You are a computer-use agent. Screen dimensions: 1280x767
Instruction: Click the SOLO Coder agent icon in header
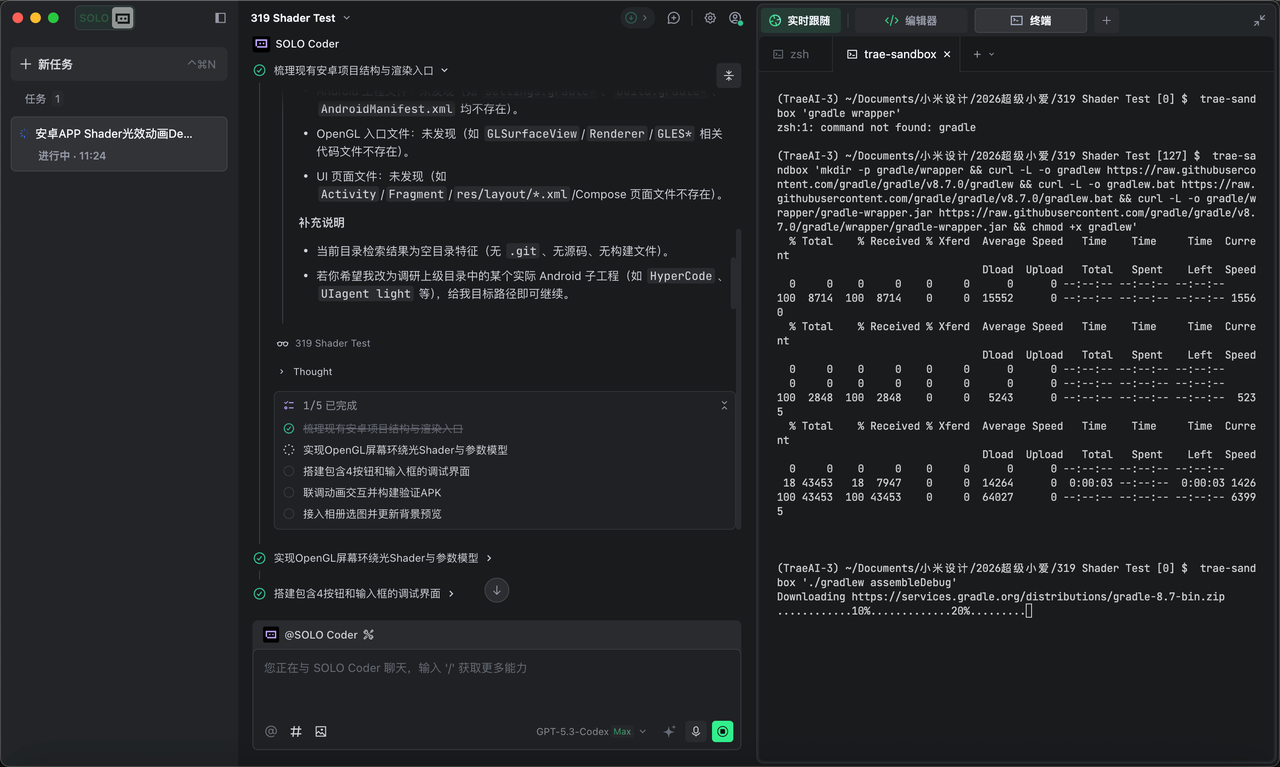pos(262,44)
